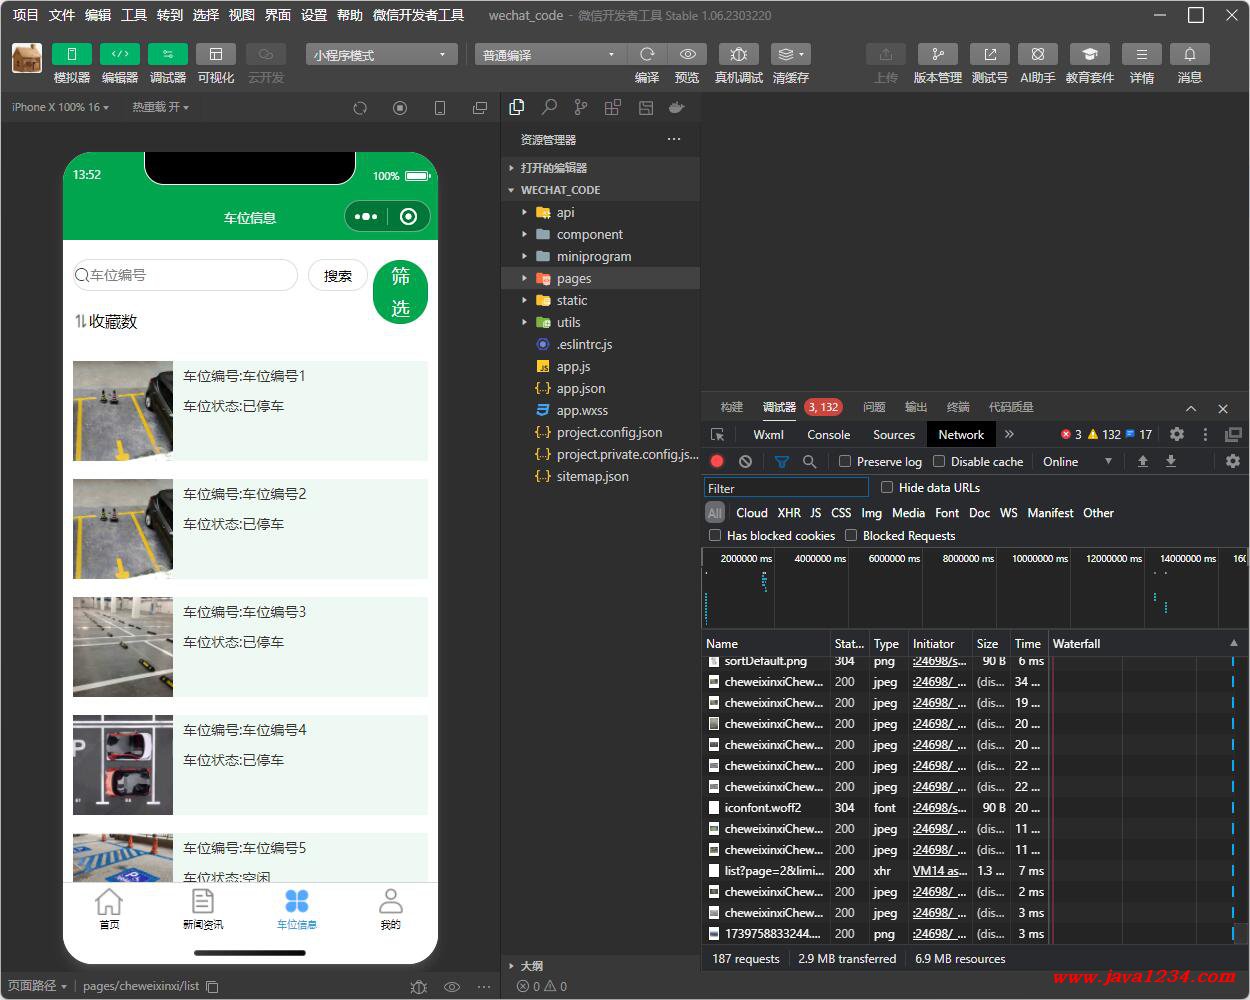The height and width of the screenshot is (1000, 1250).
Task: Open the real device debugging bug icon
Action: coord(738,54)
